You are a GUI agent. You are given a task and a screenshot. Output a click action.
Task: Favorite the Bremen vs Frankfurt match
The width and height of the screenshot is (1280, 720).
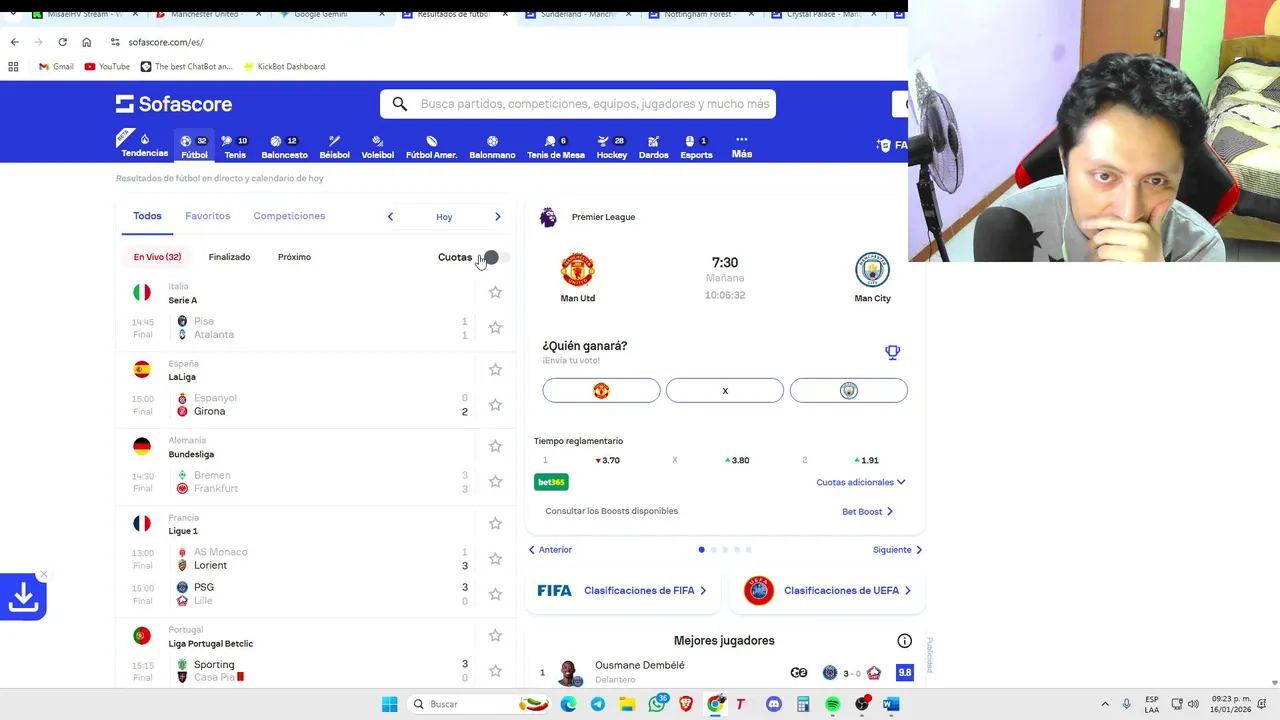click(495, 482)
